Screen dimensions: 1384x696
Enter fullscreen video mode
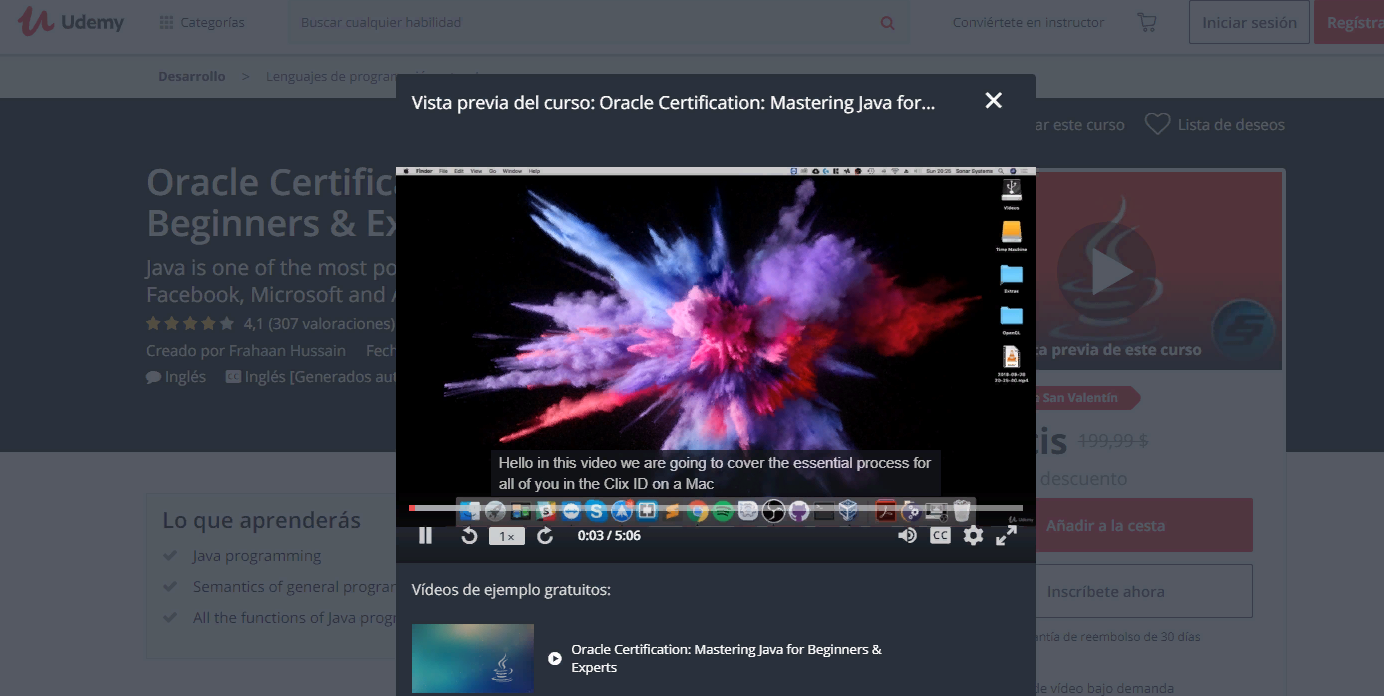(1006, 536)
